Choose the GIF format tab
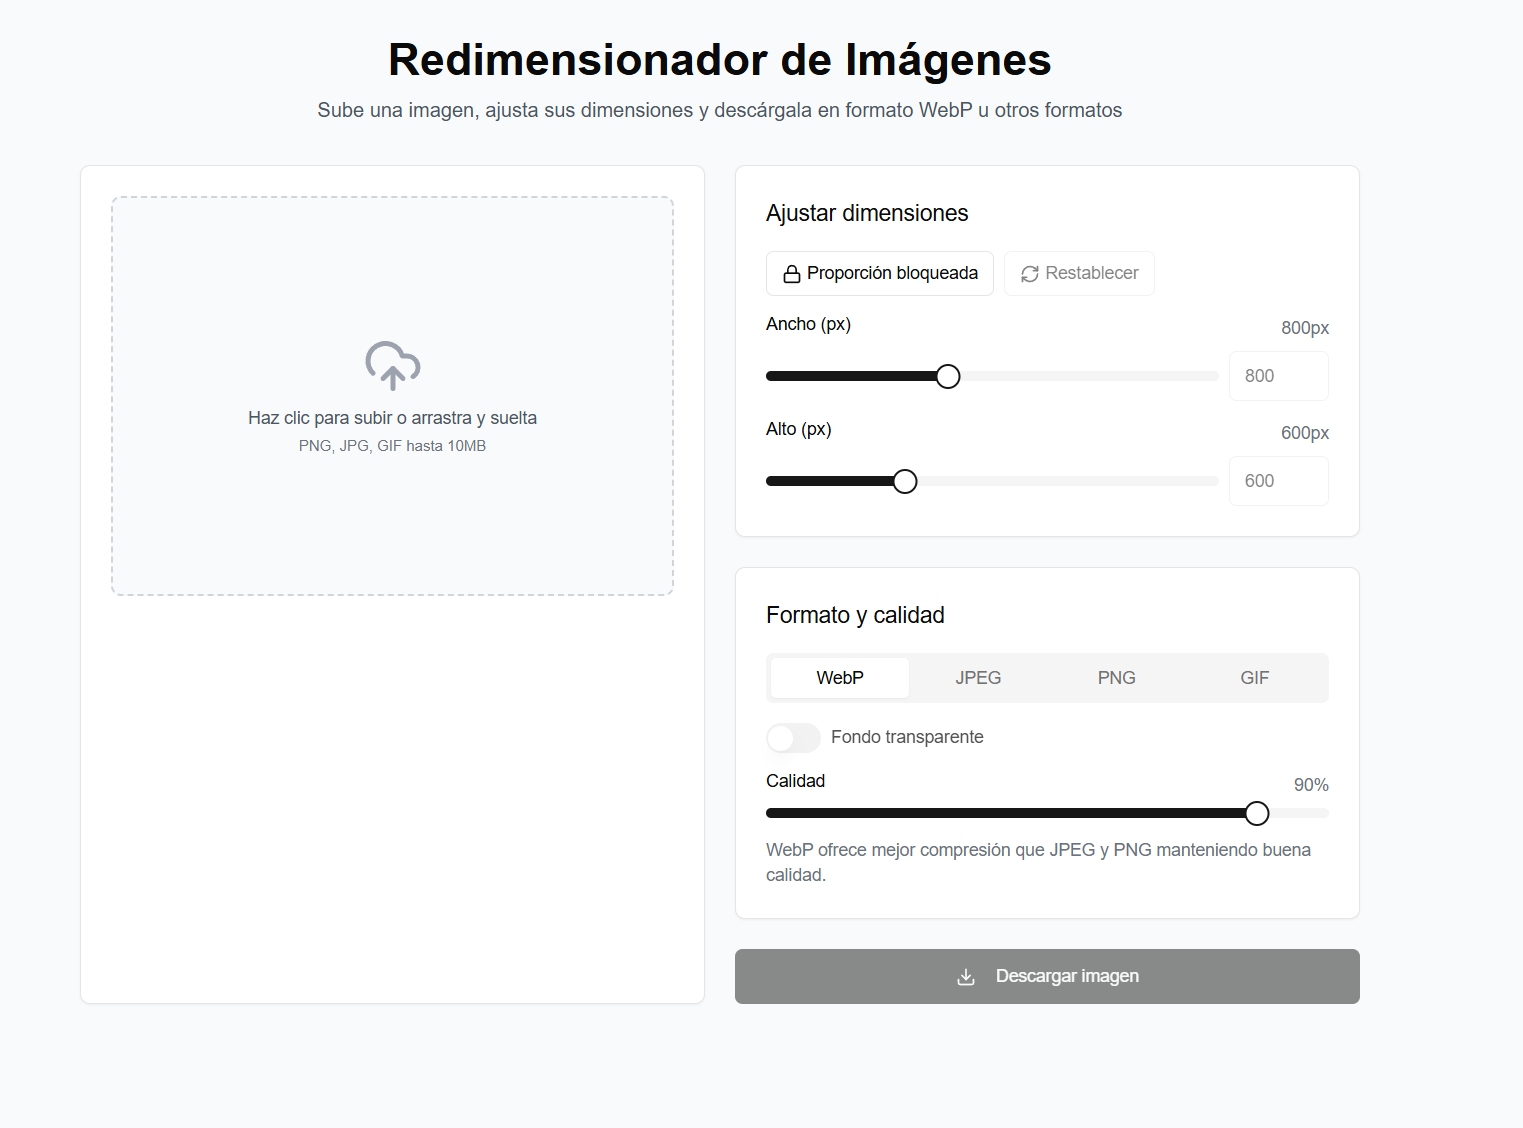This screenshot has height=1128, width=1523. (x=1254, y=677)
